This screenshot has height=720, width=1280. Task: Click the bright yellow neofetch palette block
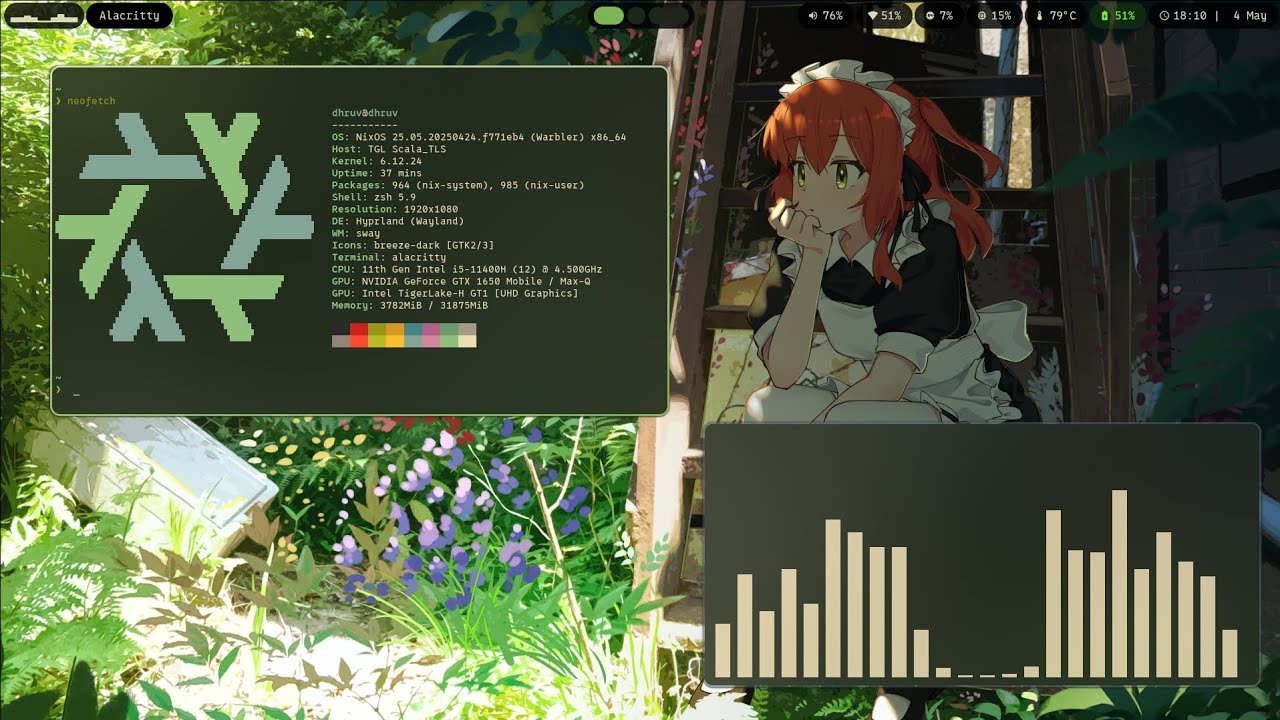(395, 341)
